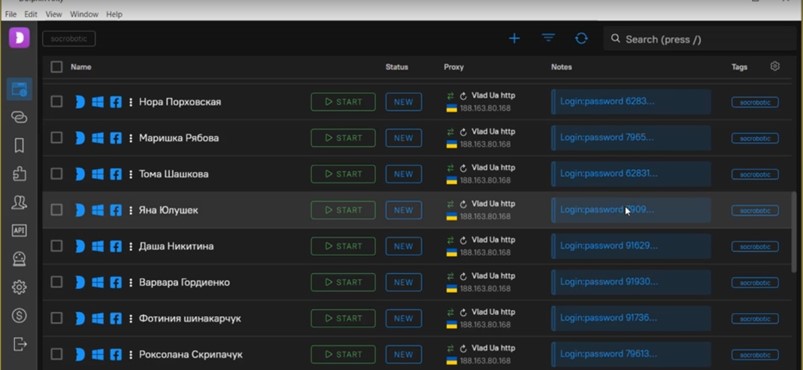Sort by Name column header
Screen dimensions: 803x370
(x=81, y=67)
